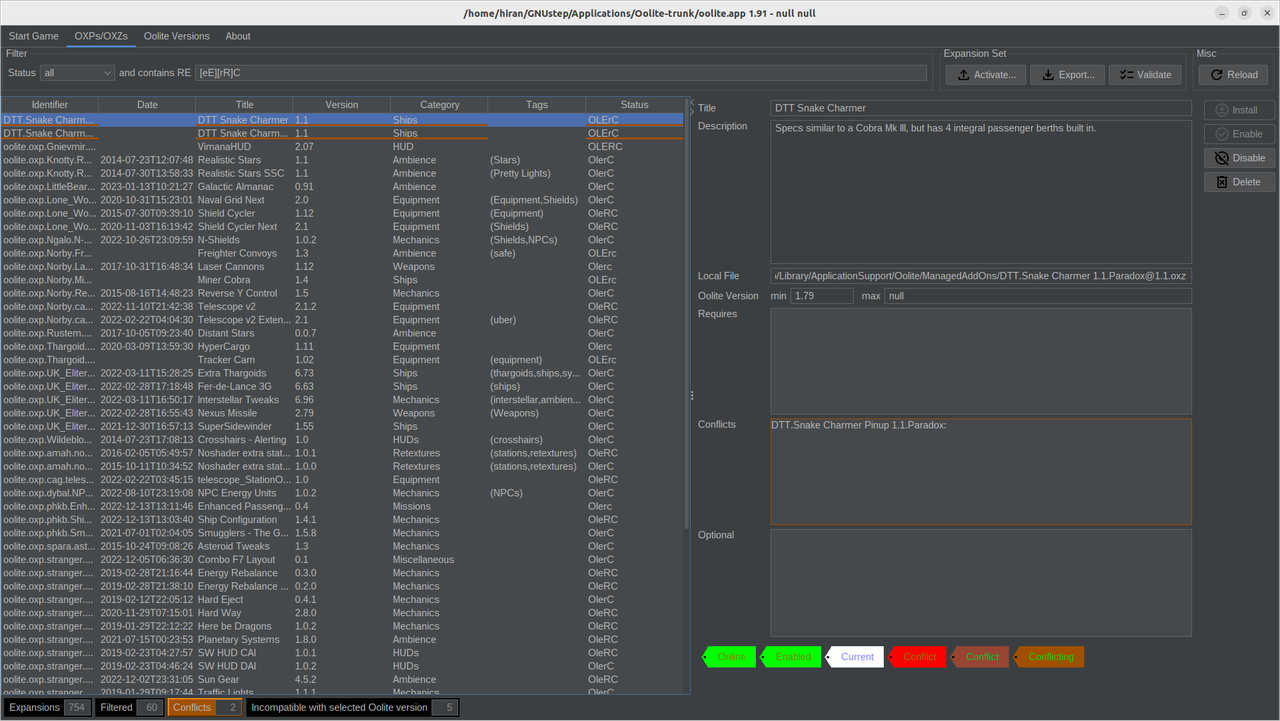Click the Activate expansion set button

coord(985,75)
